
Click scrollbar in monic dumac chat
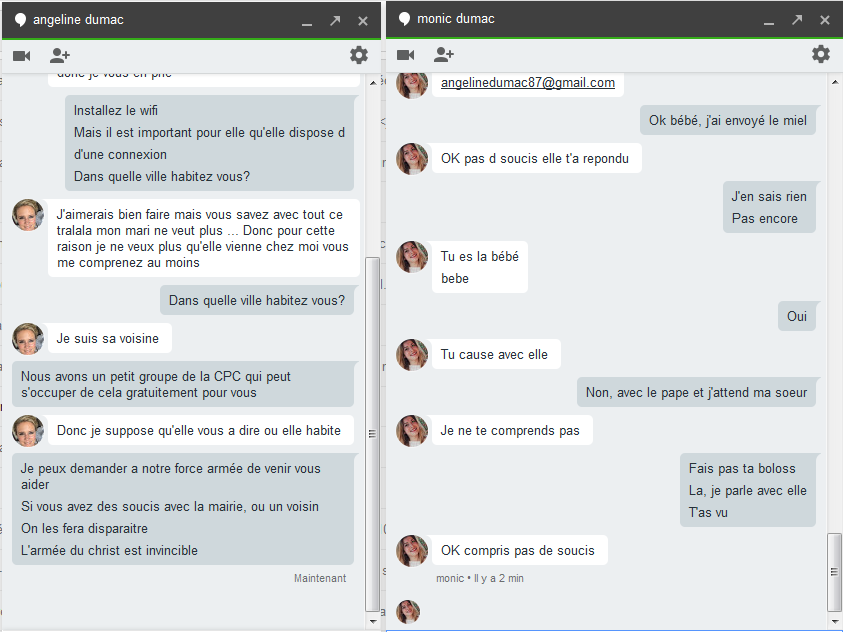point(835,570)
